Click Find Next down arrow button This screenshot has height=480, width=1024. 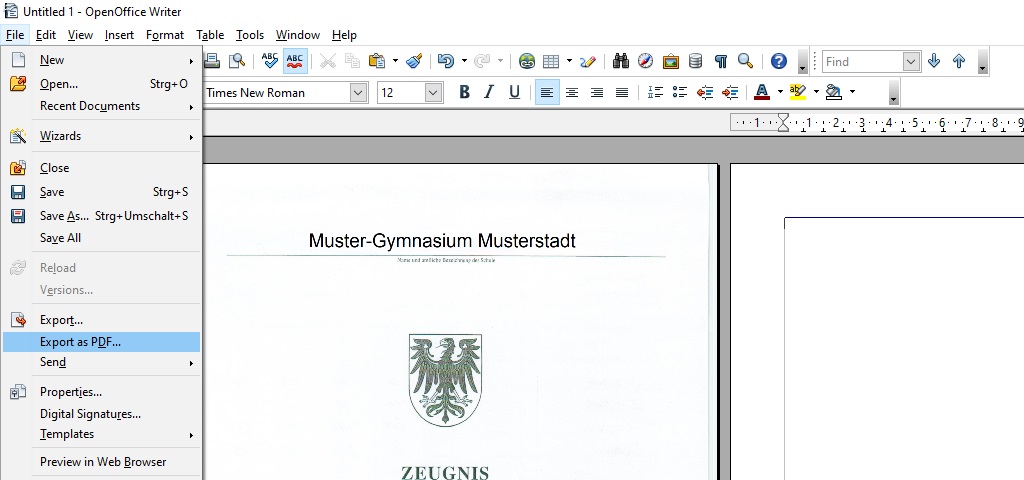tap(934, 61)
